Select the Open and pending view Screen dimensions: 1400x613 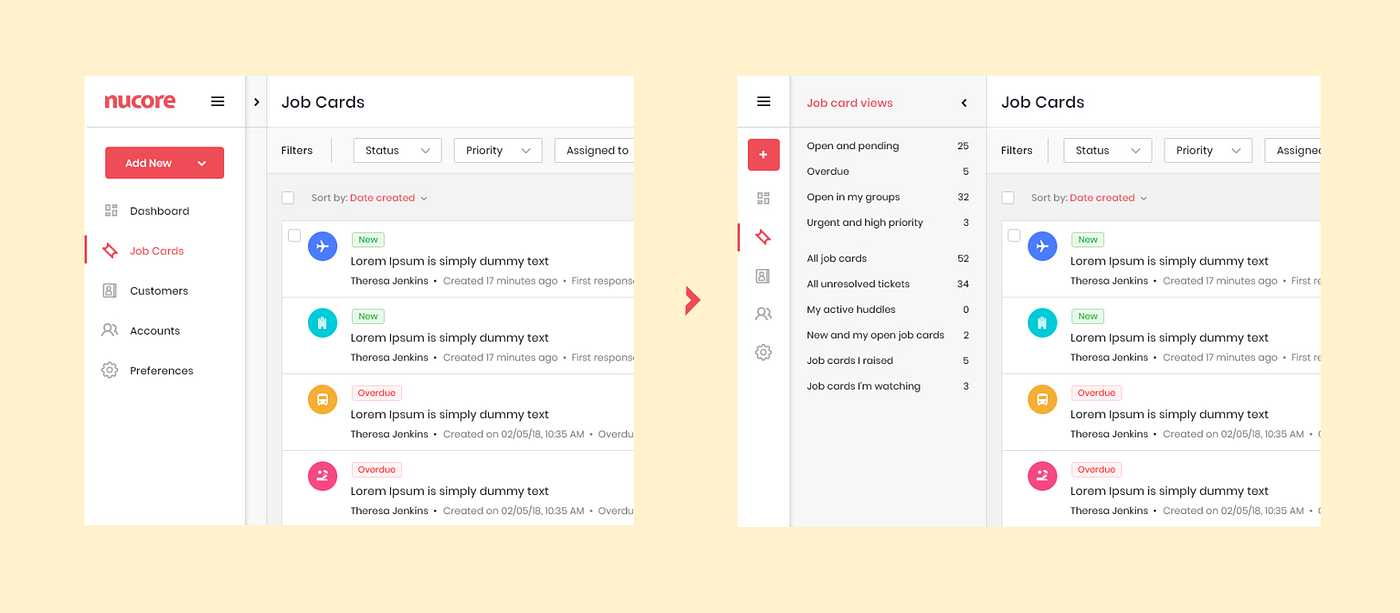click(x=888, y=146)
